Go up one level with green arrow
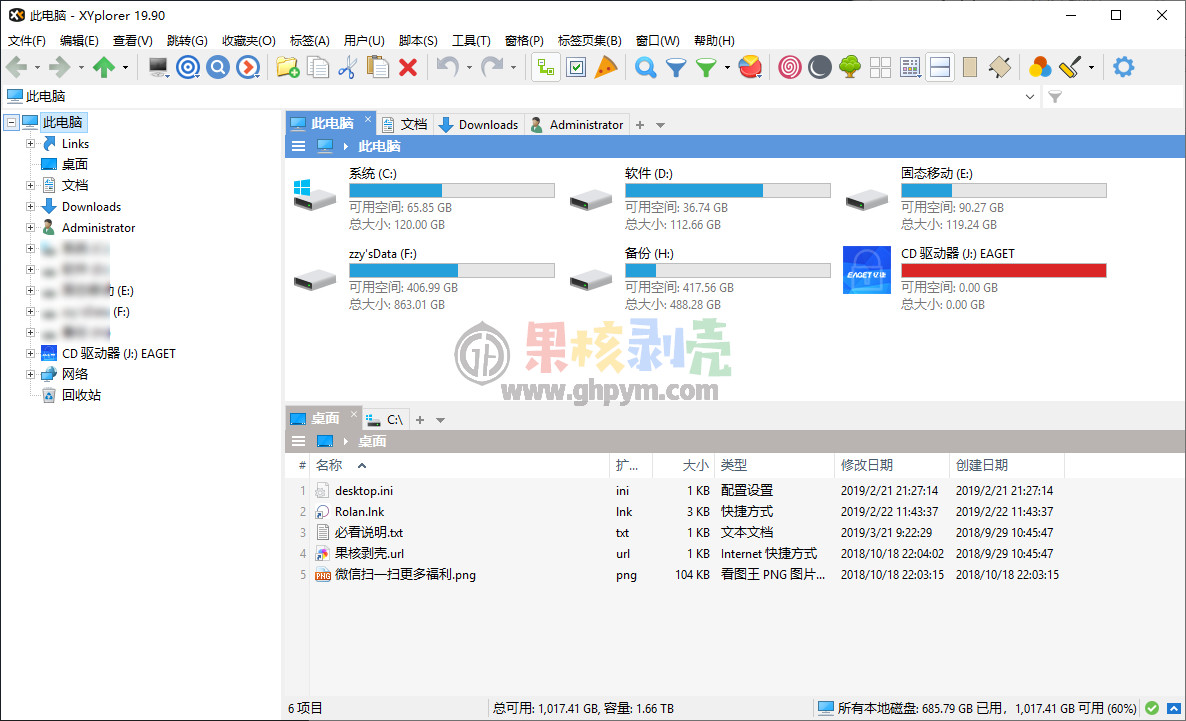This screenshot has height=721, width=1186. [x=104, y=67]
